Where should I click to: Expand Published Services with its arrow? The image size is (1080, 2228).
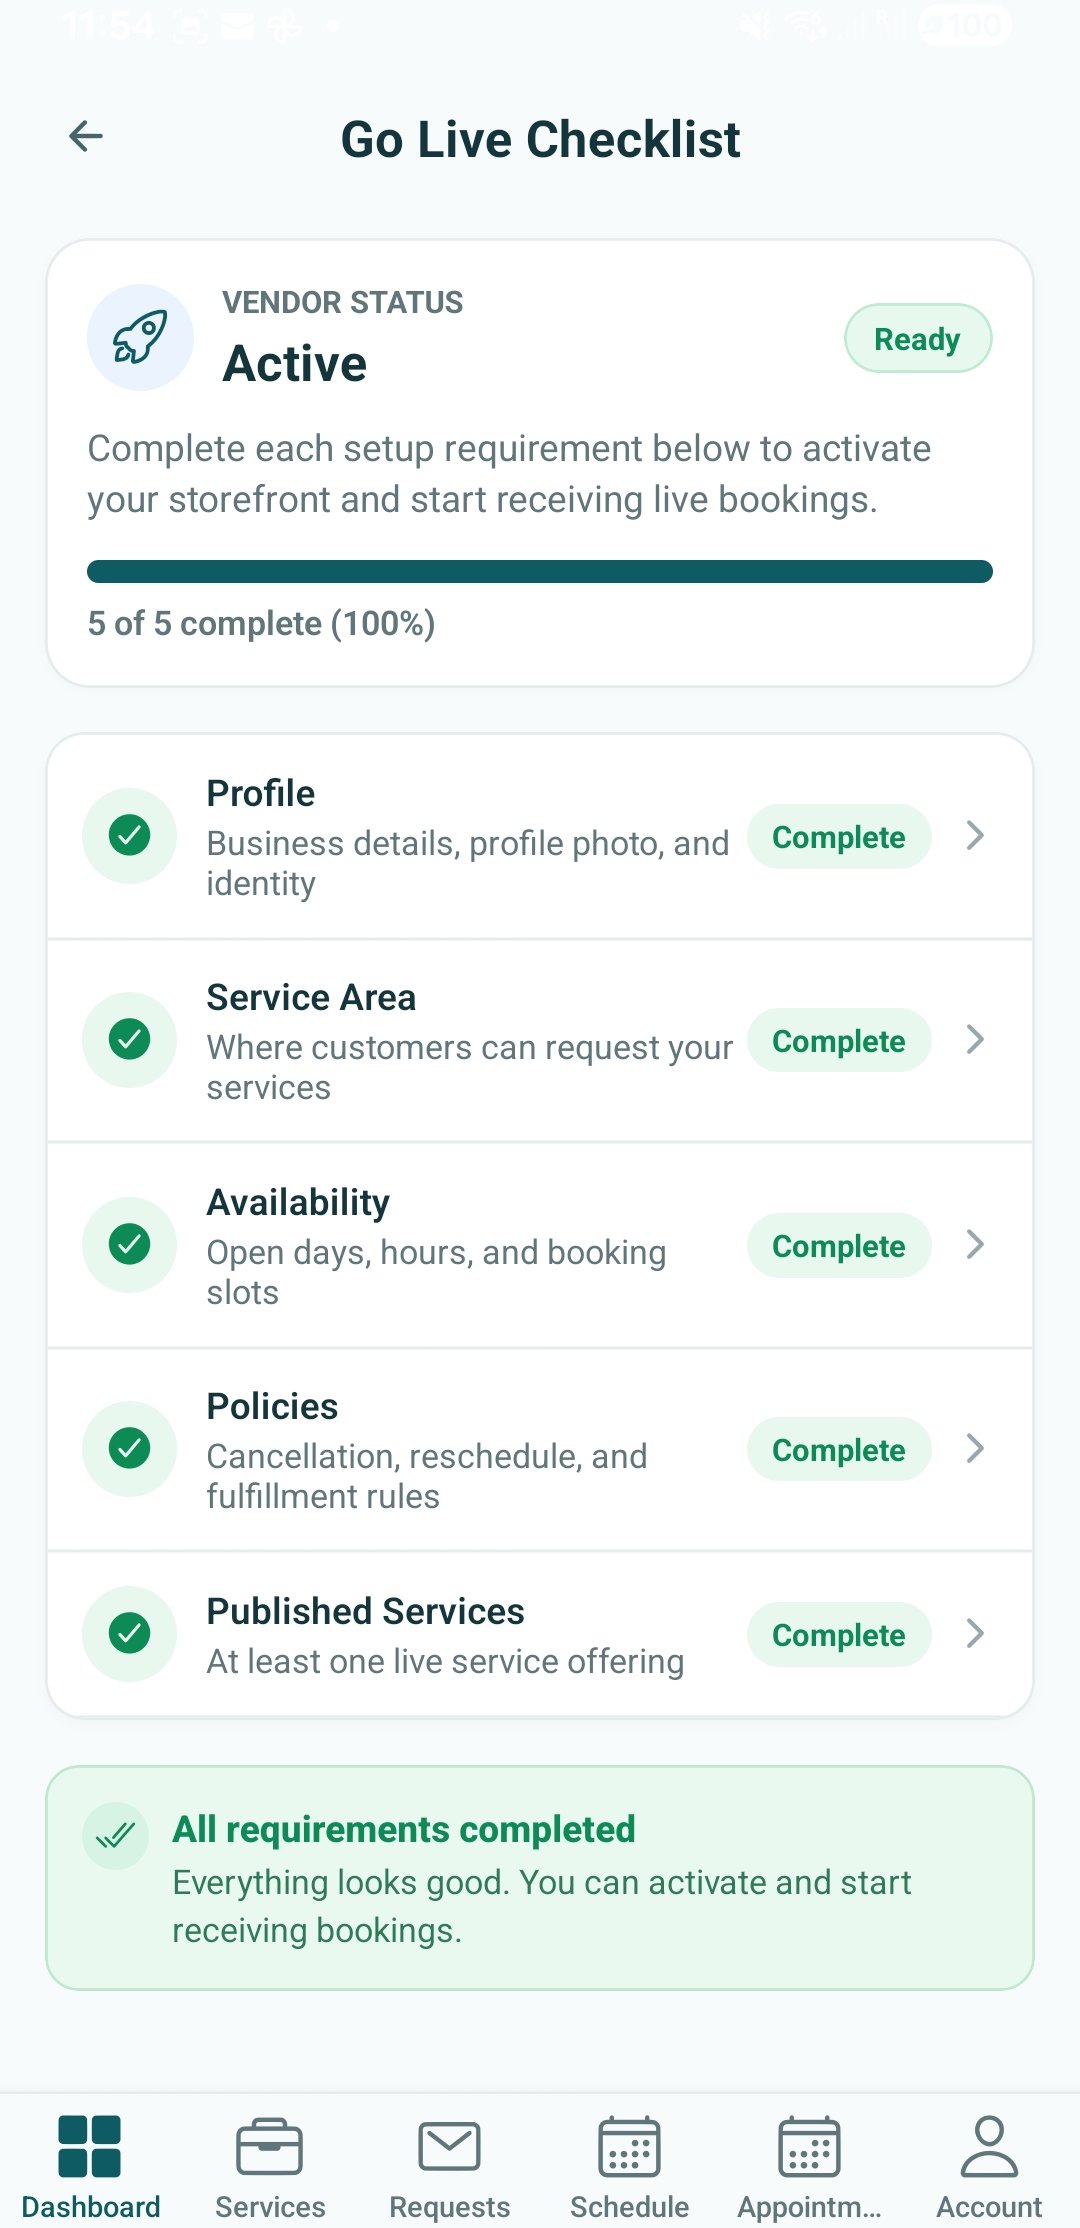(x=974, y=1633)
